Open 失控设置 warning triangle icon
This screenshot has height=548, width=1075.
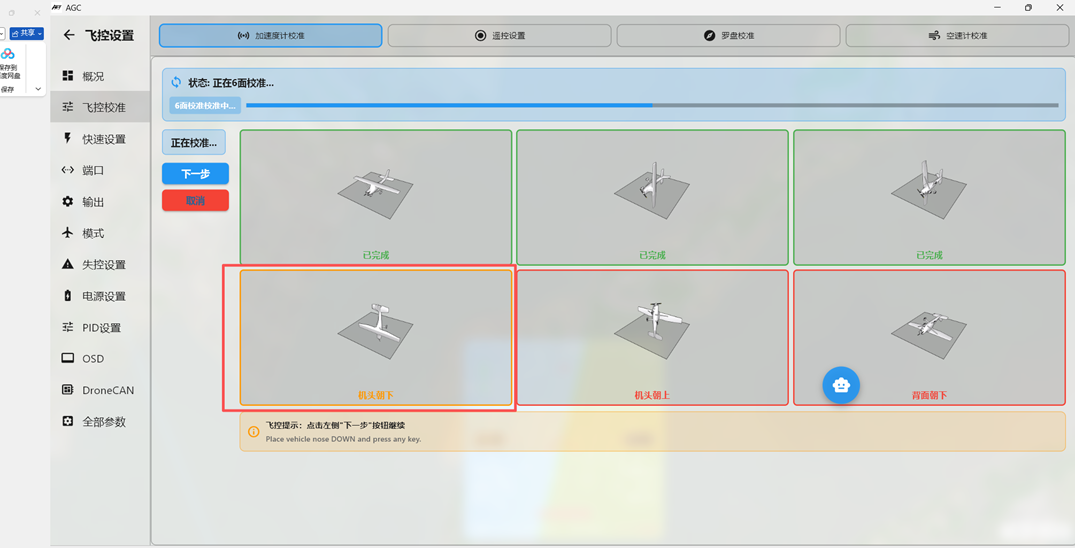(x=68, y=265)
